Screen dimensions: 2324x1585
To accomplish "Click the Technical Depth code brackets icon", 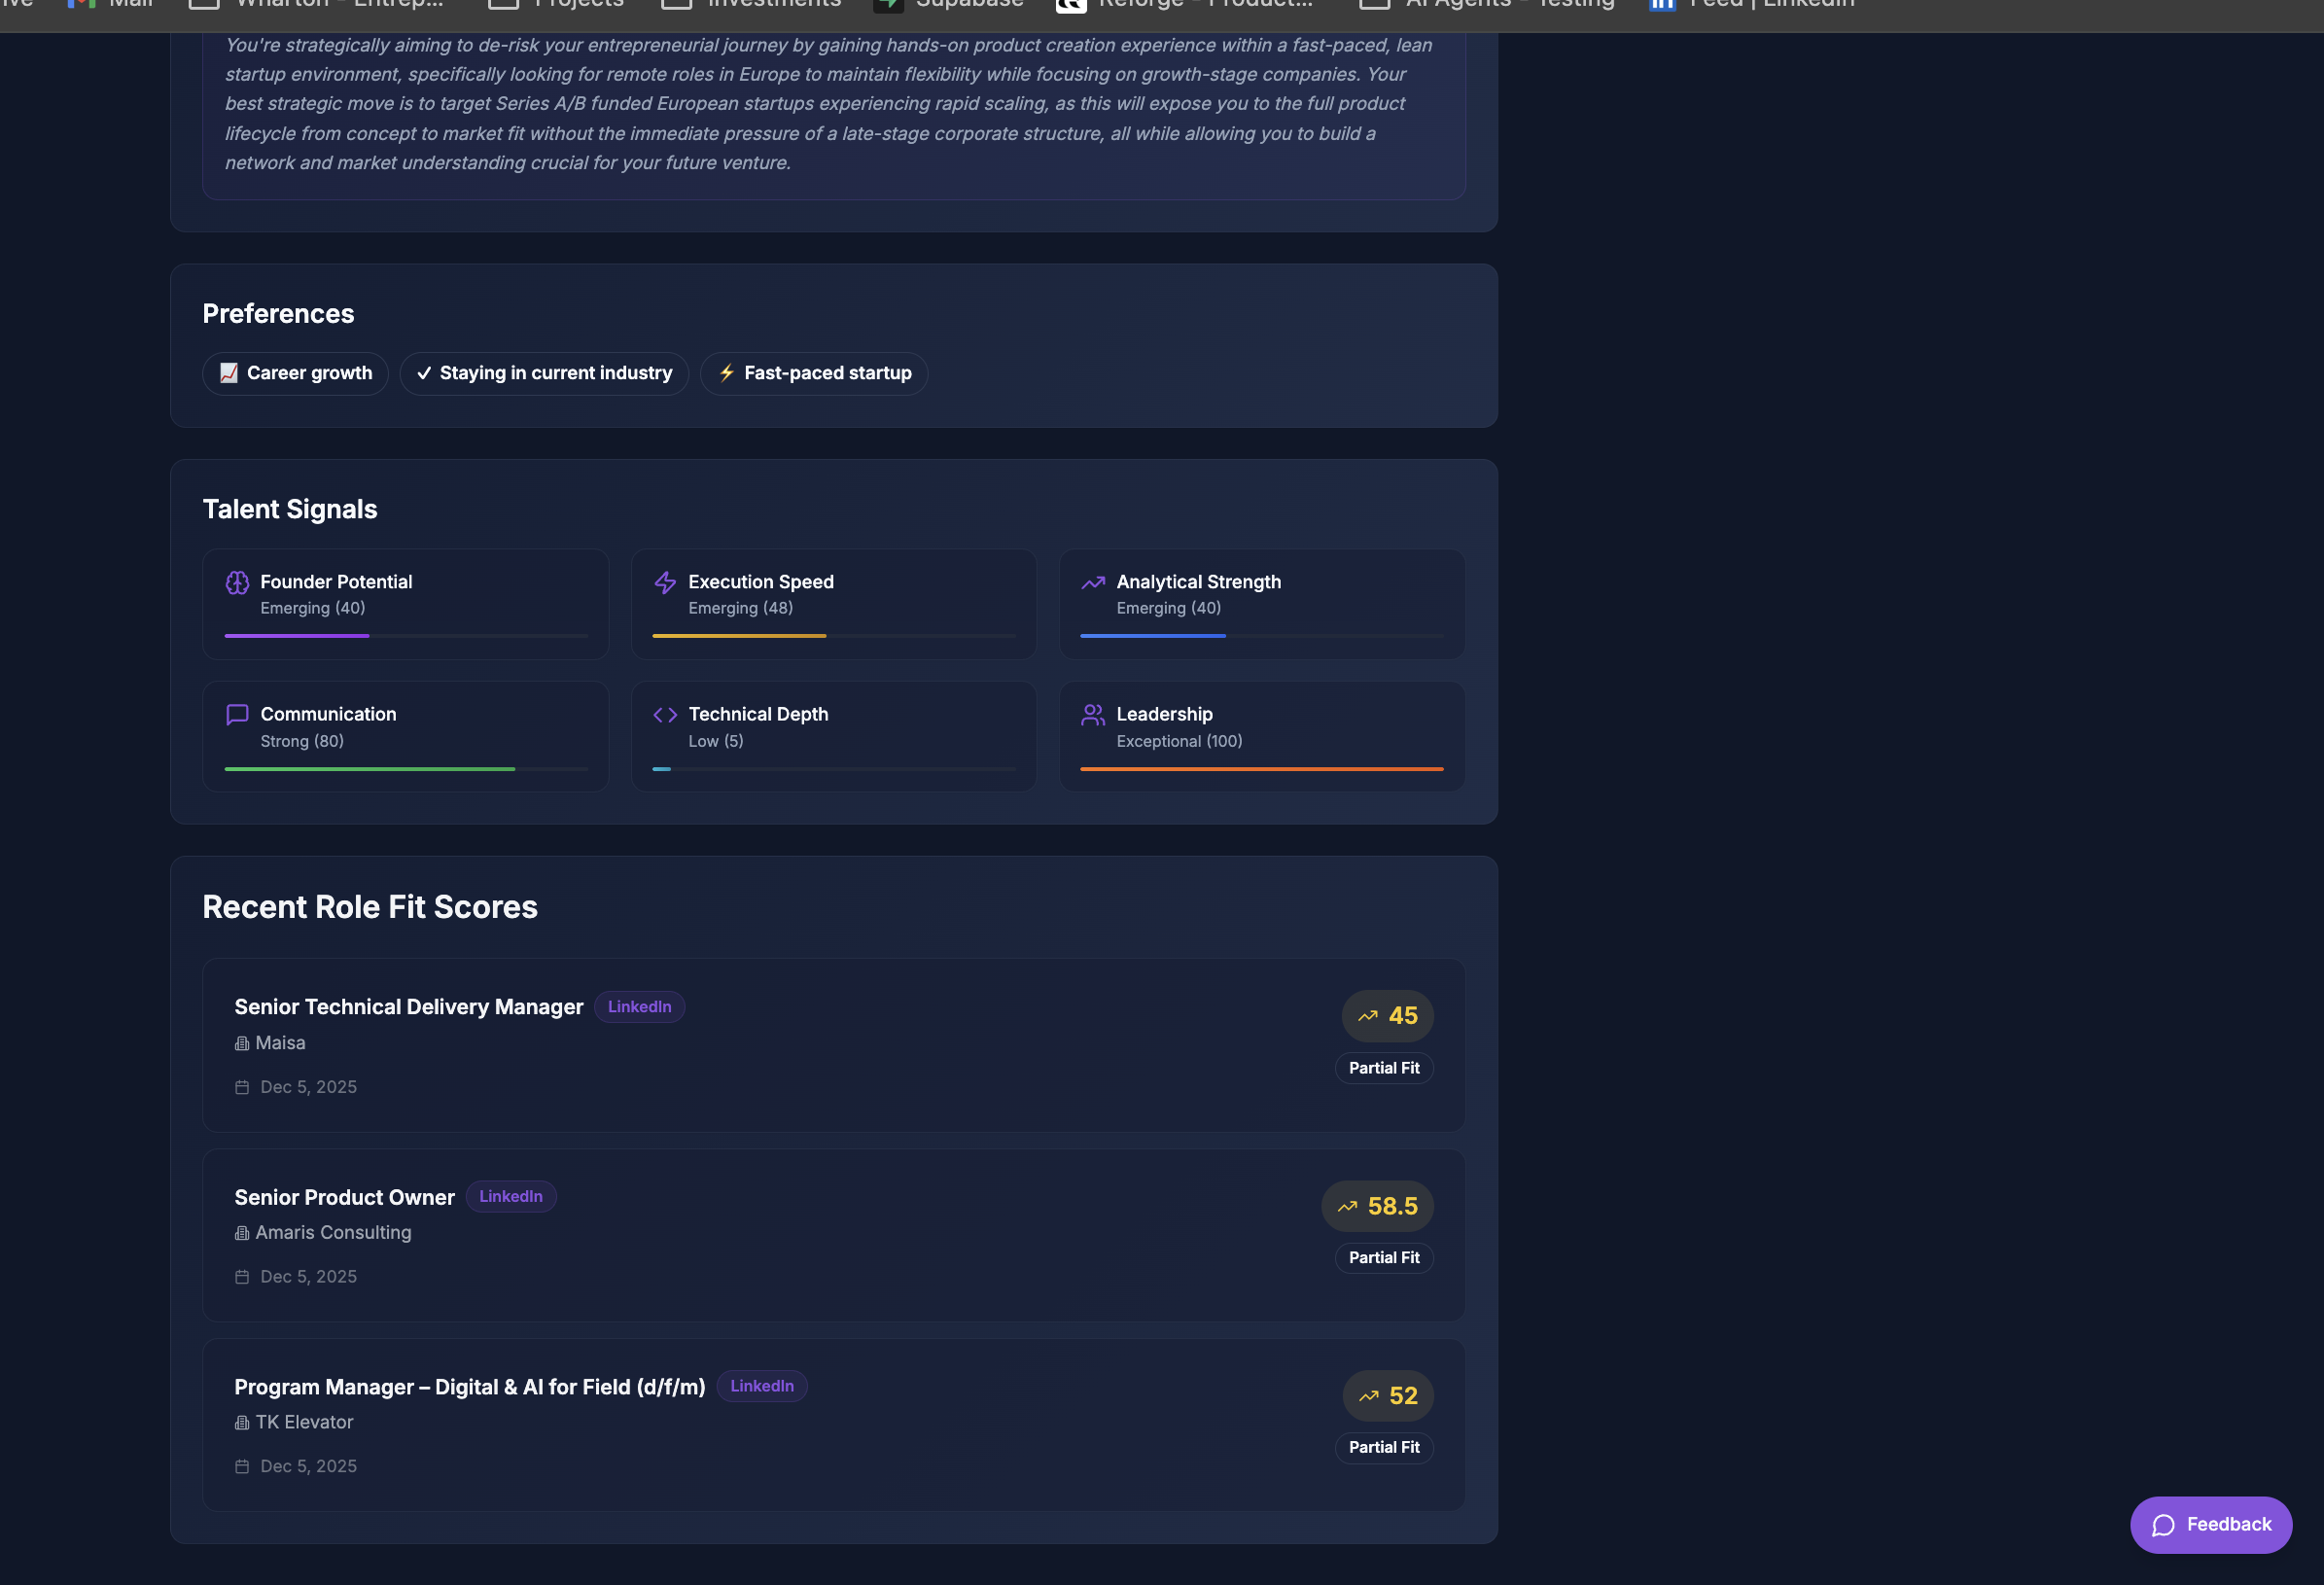I will pos(665,714).
